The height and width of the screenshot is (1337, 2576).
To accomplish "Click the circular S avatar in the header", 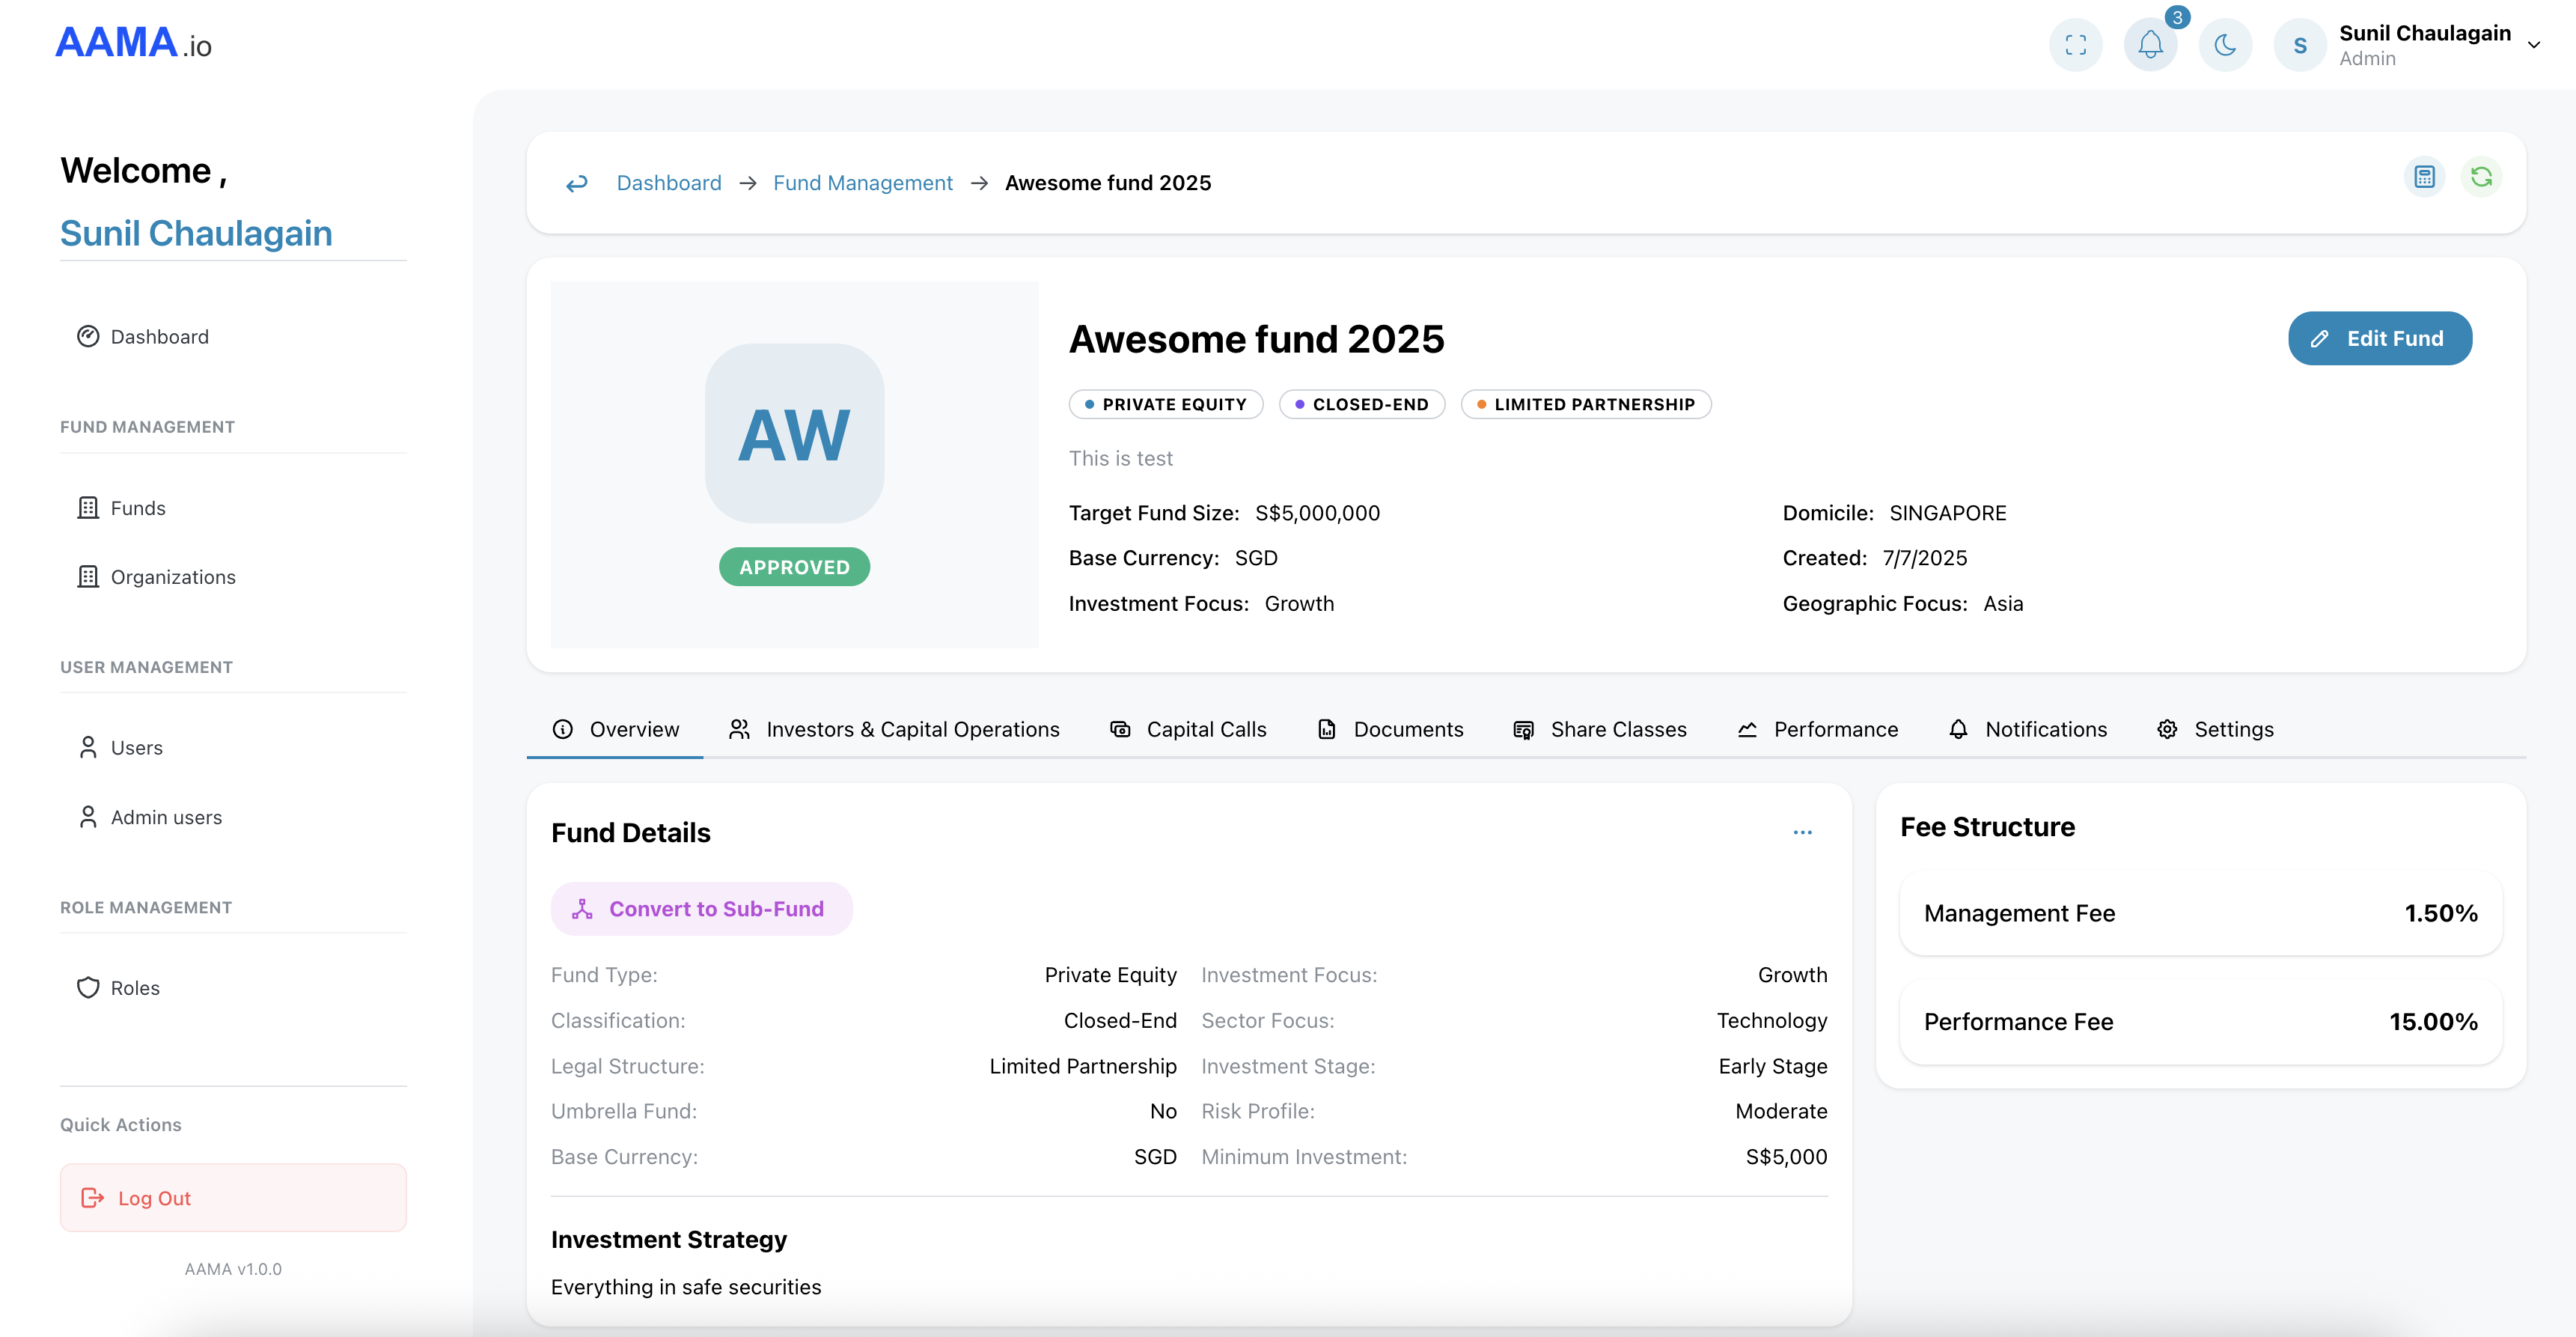I will coord(2299,44).
